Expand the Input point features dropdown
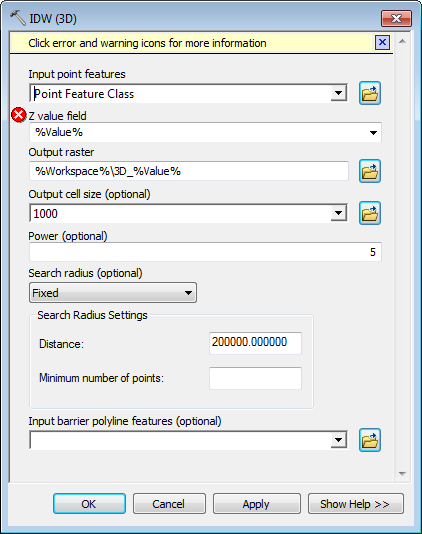Image resolution: width=422 pixels, height=534 pixels. (339, 93)
